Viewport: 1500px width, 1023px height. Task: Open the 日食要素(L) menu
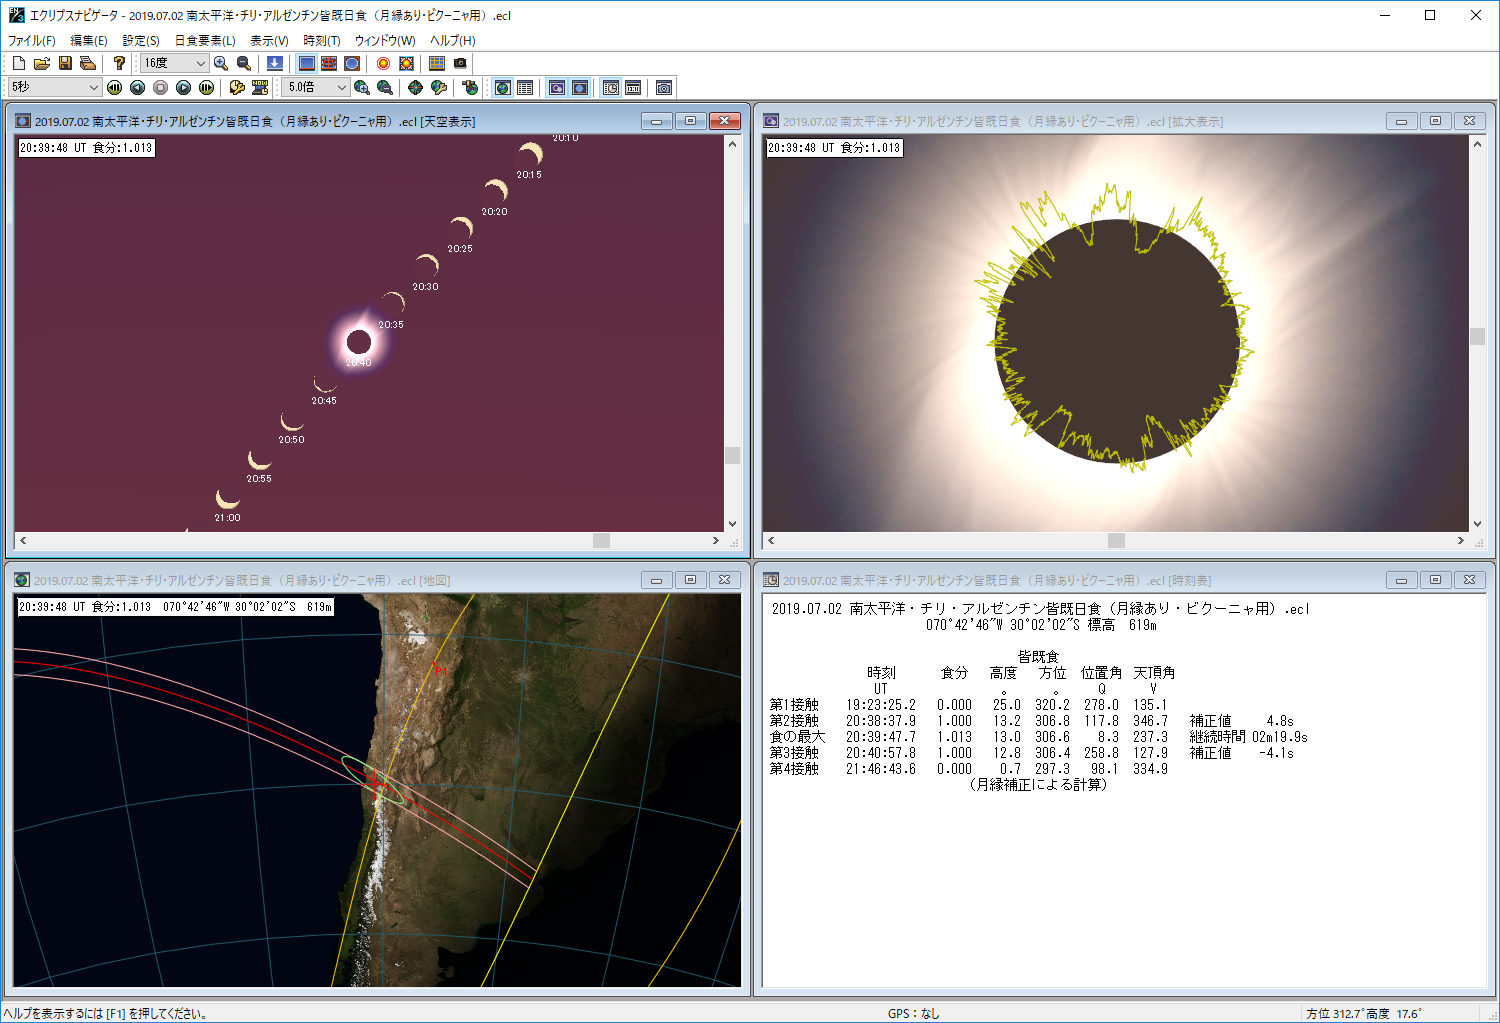[205, 40]
